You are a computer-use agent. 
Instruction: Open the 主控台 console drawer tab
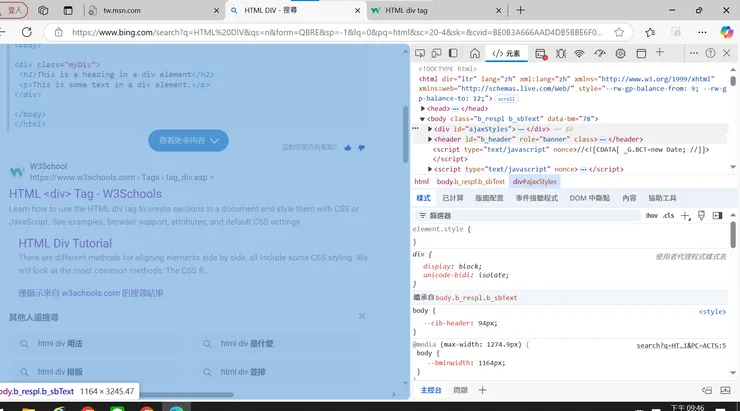[431, 390]
